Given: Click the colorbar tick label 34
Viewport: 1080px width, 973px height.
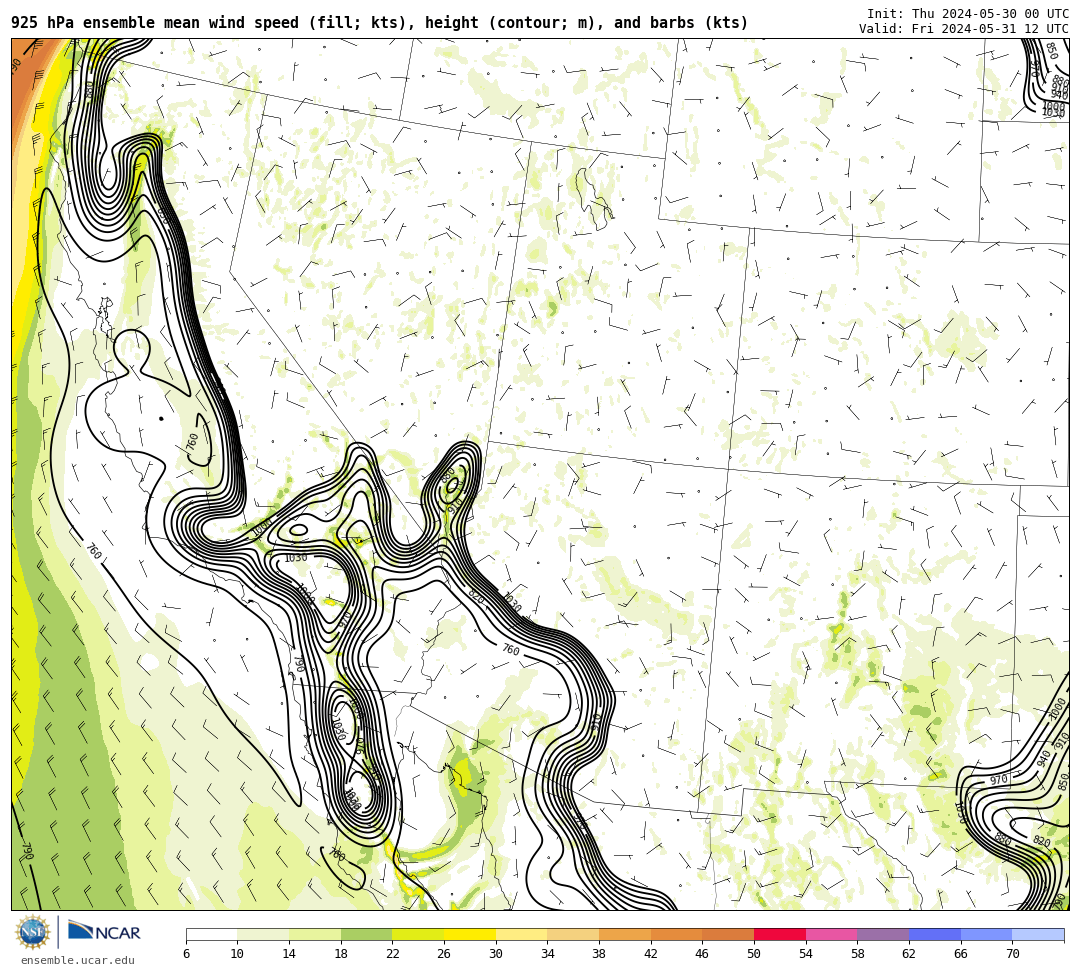Looking at the screenshot, I should pos(548,954).
